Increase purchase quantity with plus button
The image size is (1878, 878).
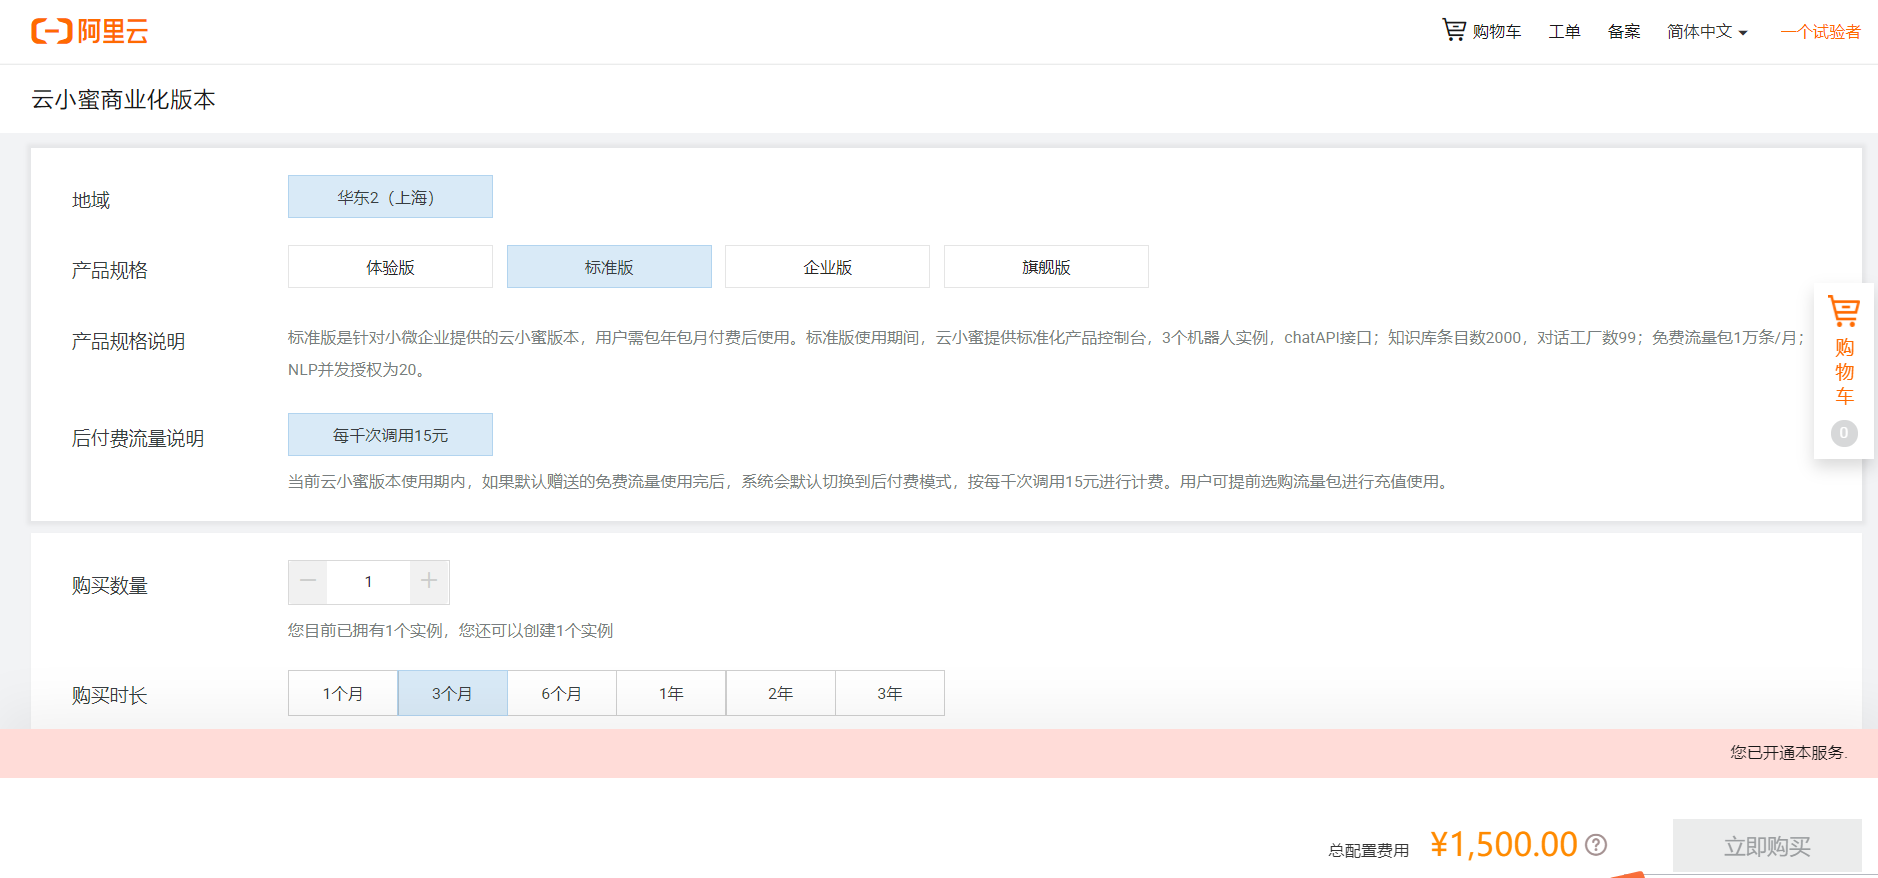429,582
